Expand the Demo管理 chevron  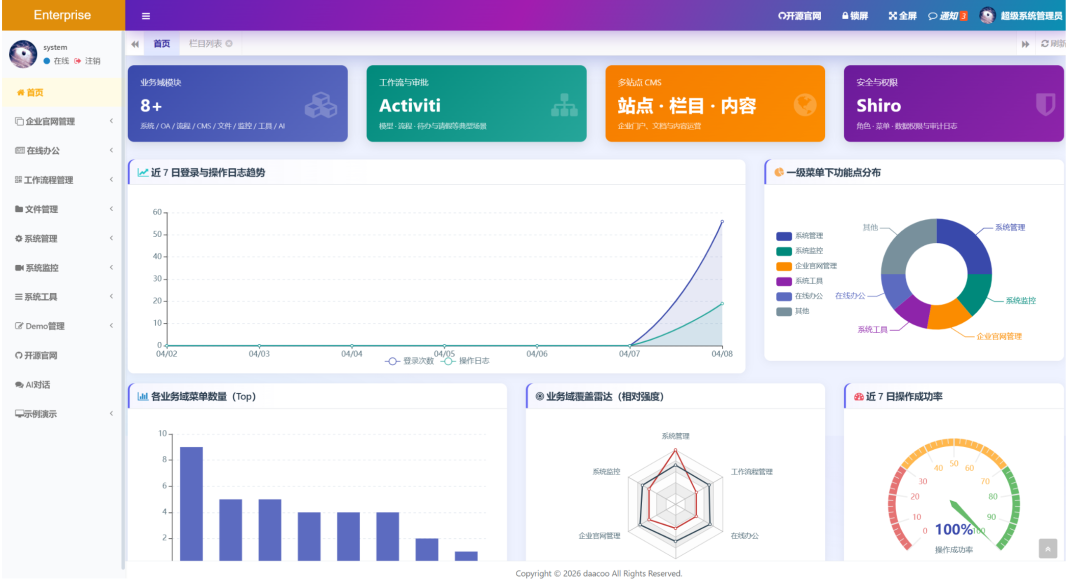[112, 326]
